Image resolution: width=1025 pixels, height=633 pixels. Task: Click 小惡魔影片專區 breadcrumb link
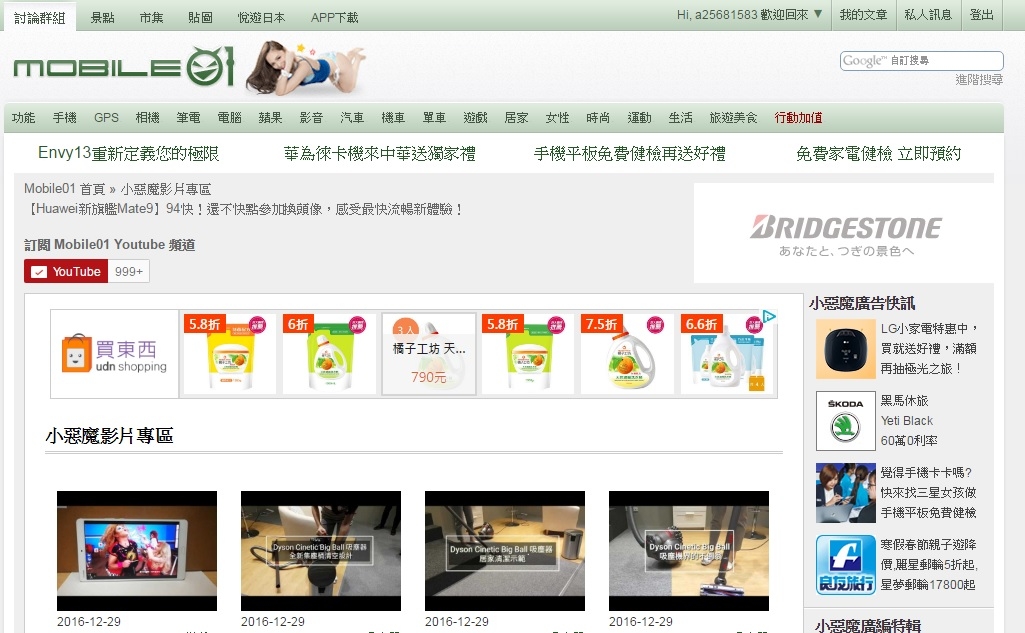coord(166,189)
